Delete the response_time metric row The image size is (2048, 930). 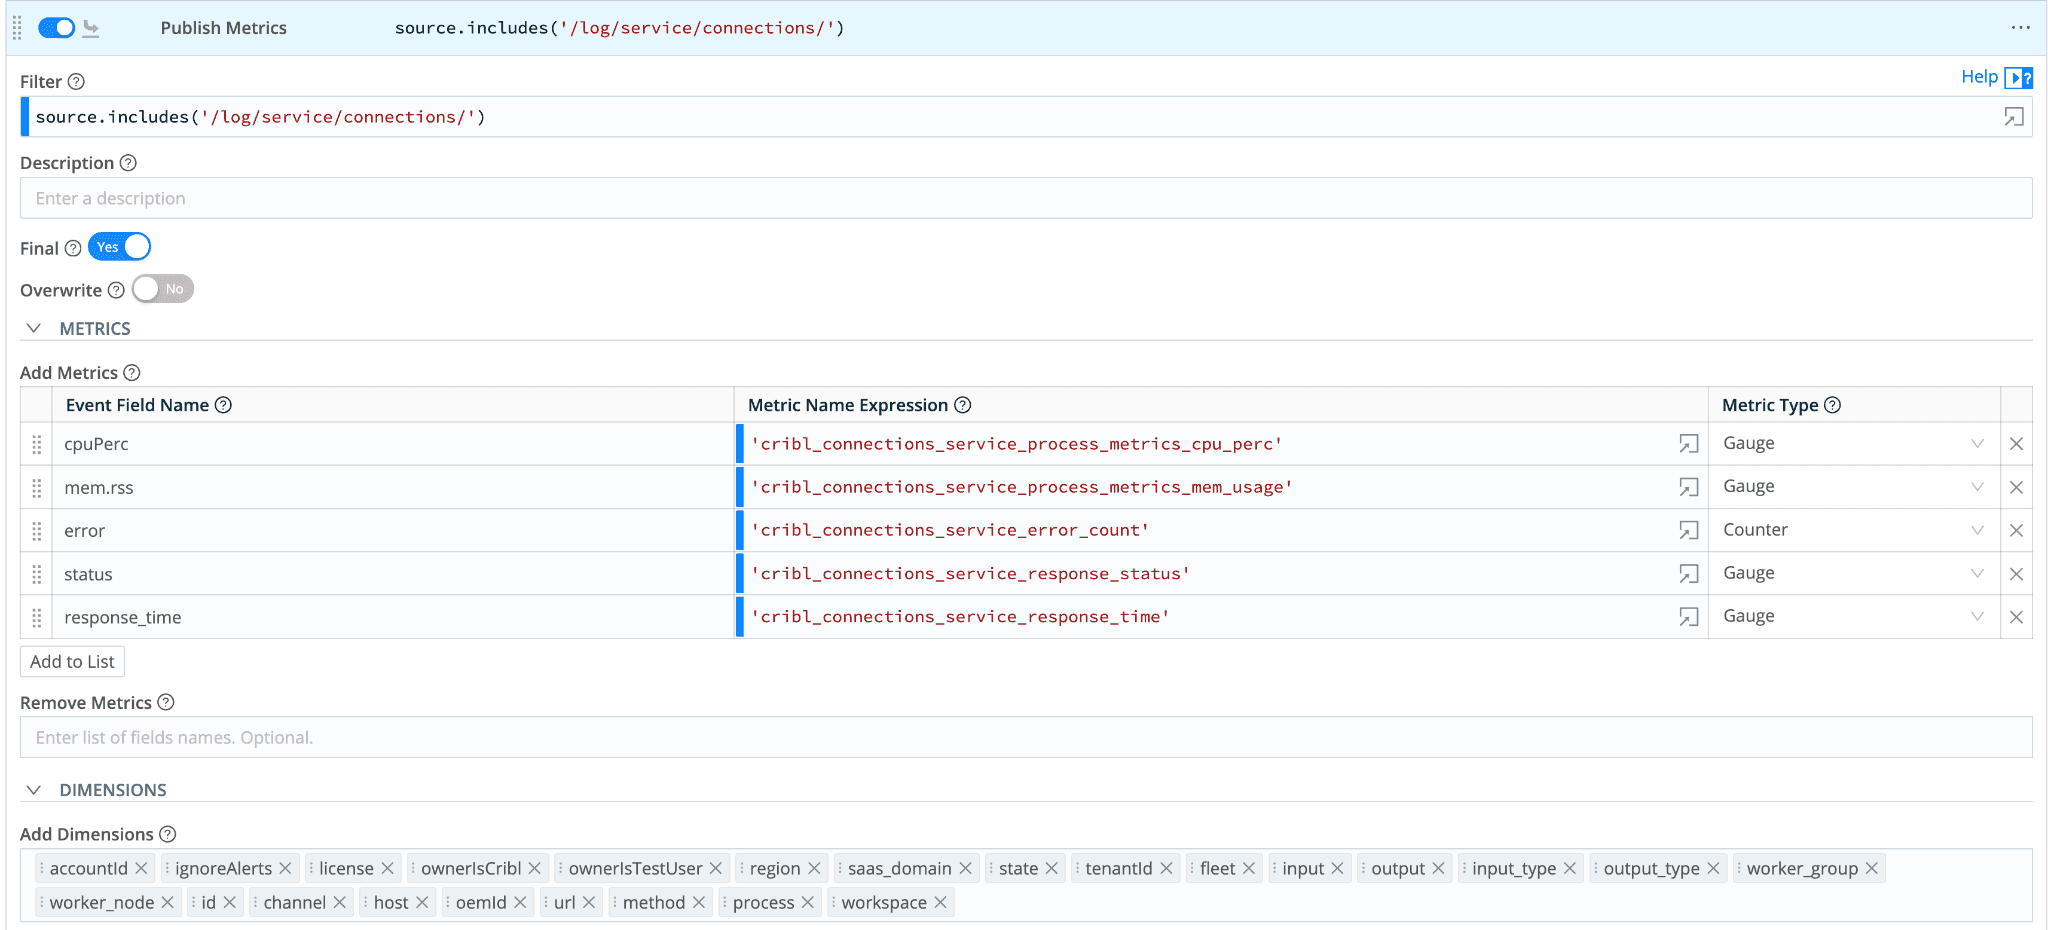click(x=2016, y=617)
